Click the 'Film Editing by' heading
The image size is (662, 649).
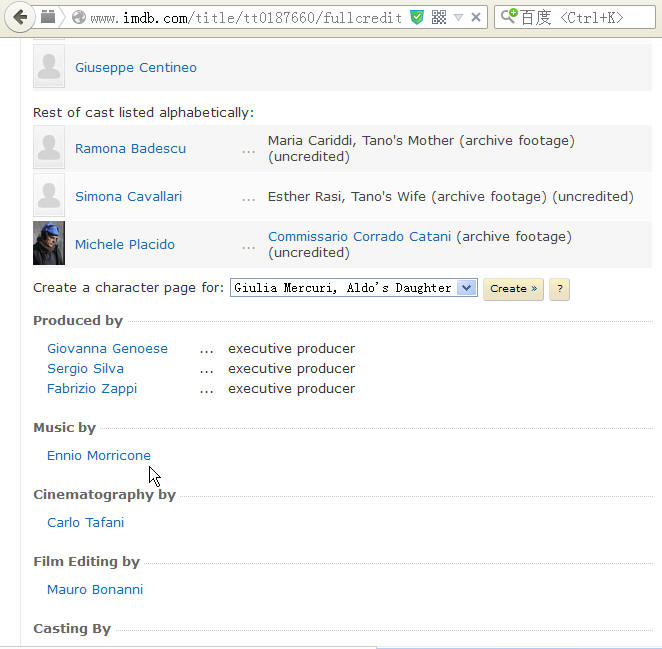(87, 562)
